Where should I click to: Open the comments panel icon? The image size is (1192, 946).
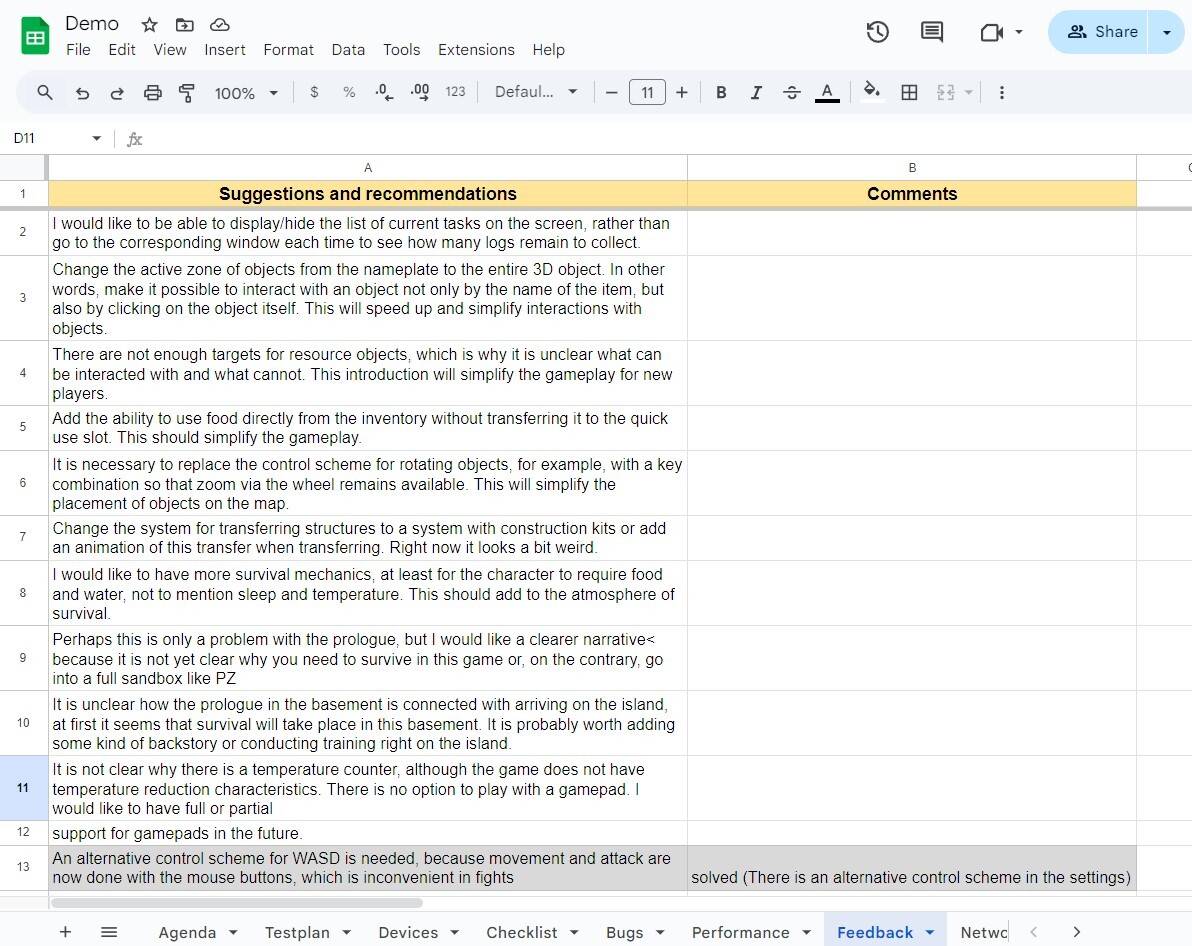coord(931,32)
